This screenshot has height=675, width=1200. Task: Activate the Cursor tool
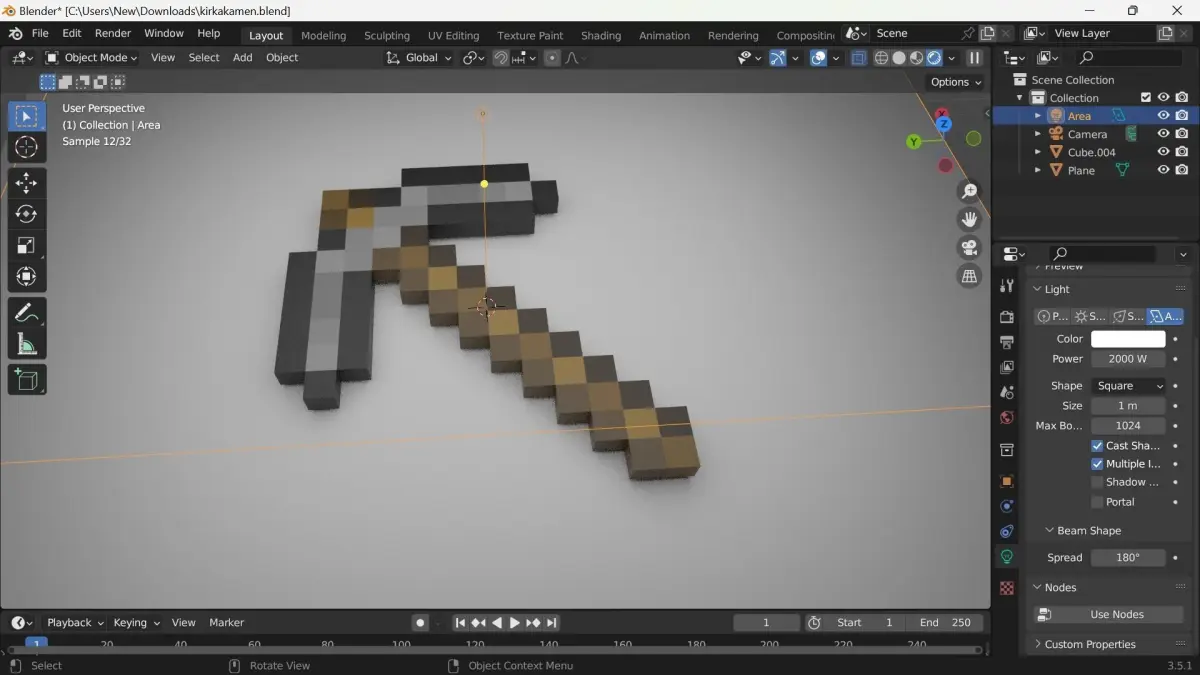coord(27,147)
